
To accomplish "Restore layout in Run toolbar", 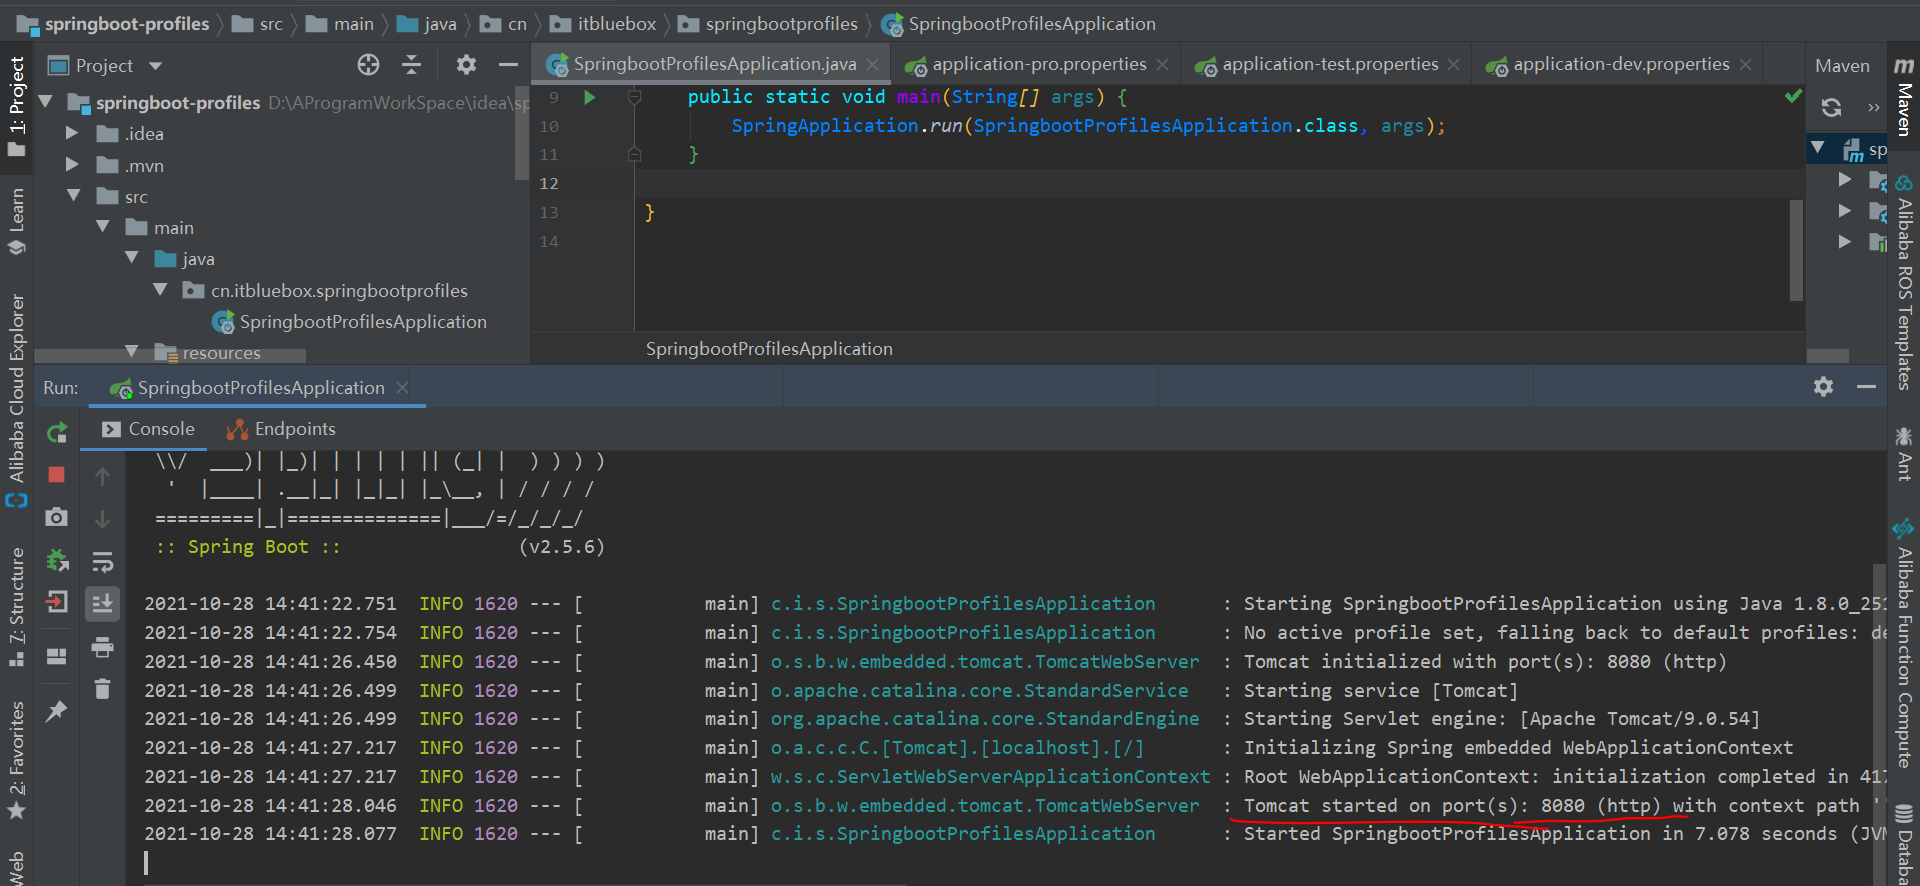I will tap(57, 656).
